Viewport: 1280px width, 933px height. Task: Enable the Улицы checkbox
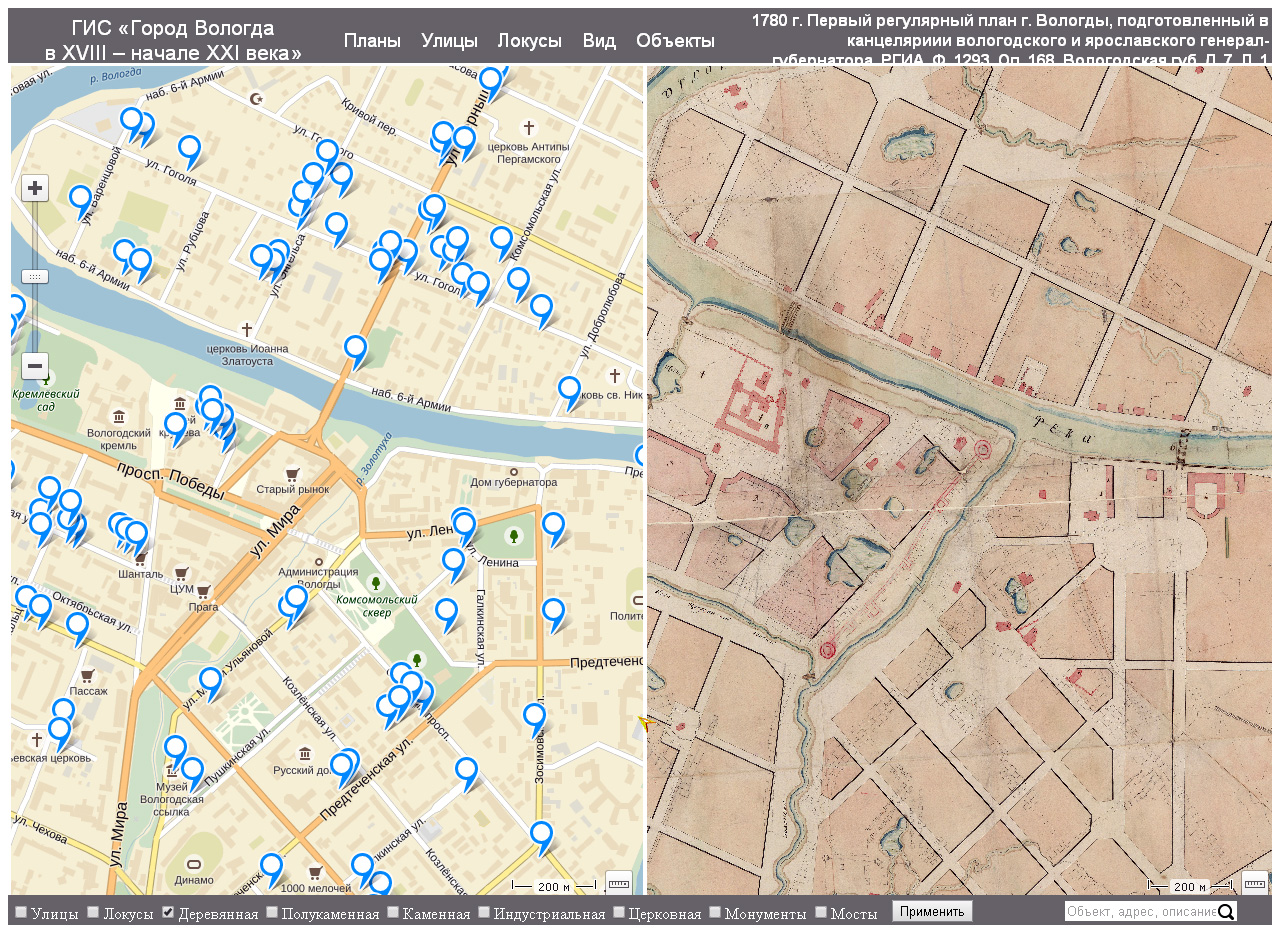coord(21,912)
